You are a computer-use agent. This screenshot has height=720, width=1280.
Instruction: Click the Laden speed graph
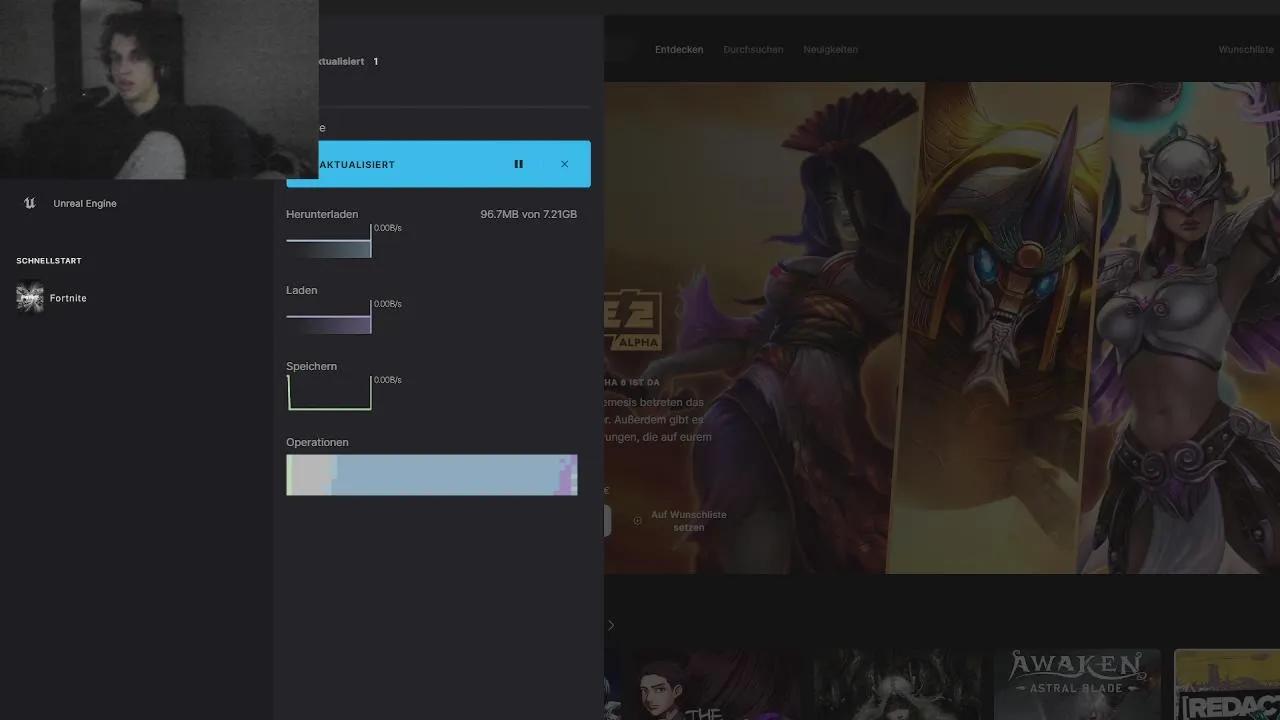point(329,317)
